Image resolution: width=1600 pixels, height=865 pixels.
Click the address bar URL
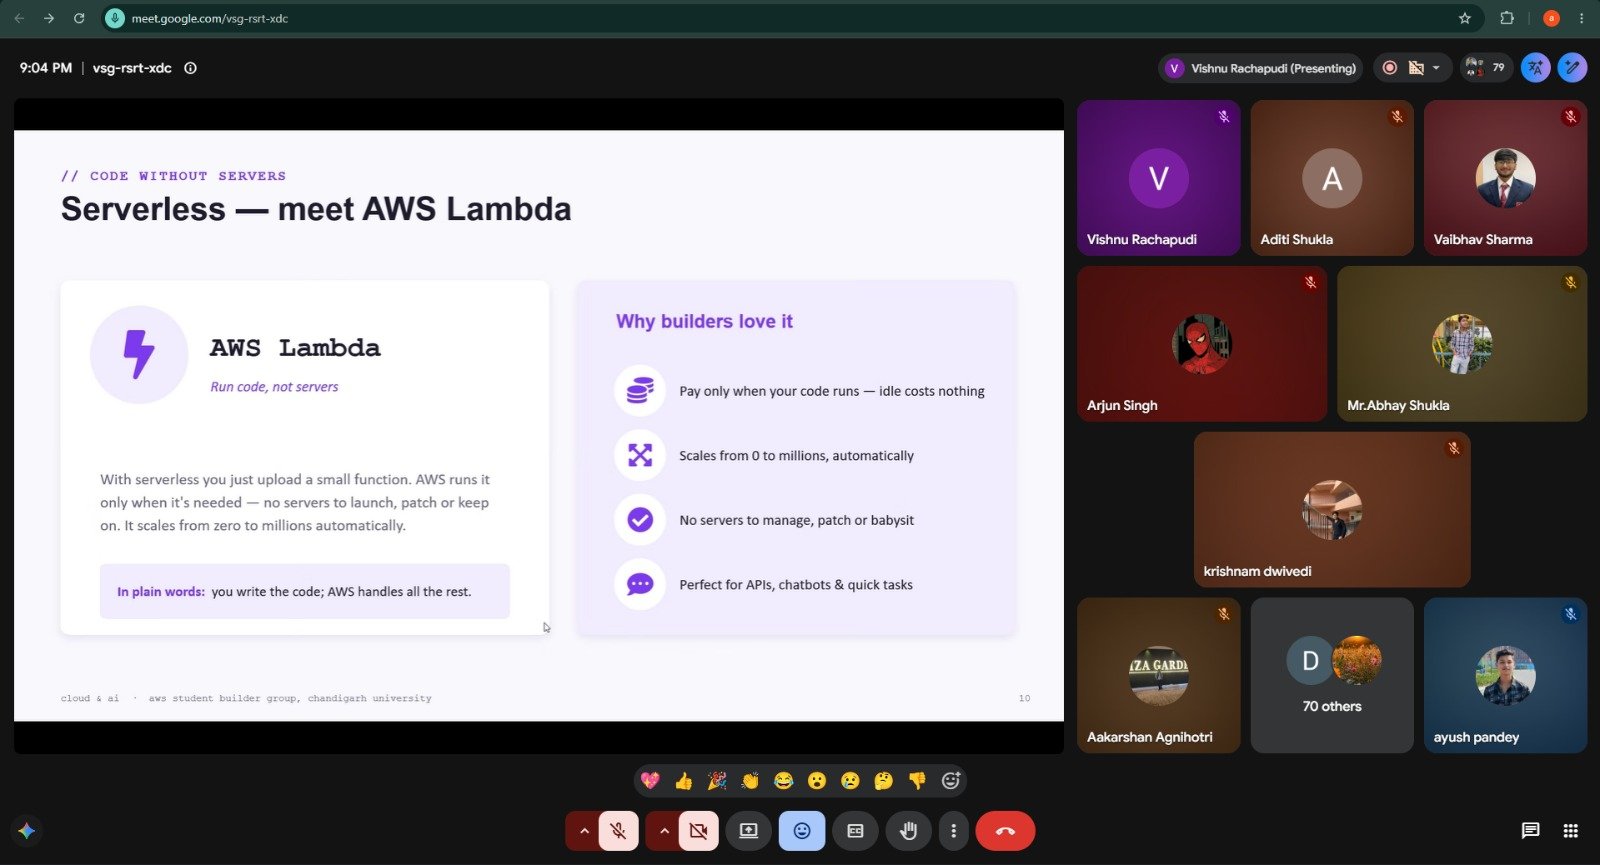[x=210, y=18]
